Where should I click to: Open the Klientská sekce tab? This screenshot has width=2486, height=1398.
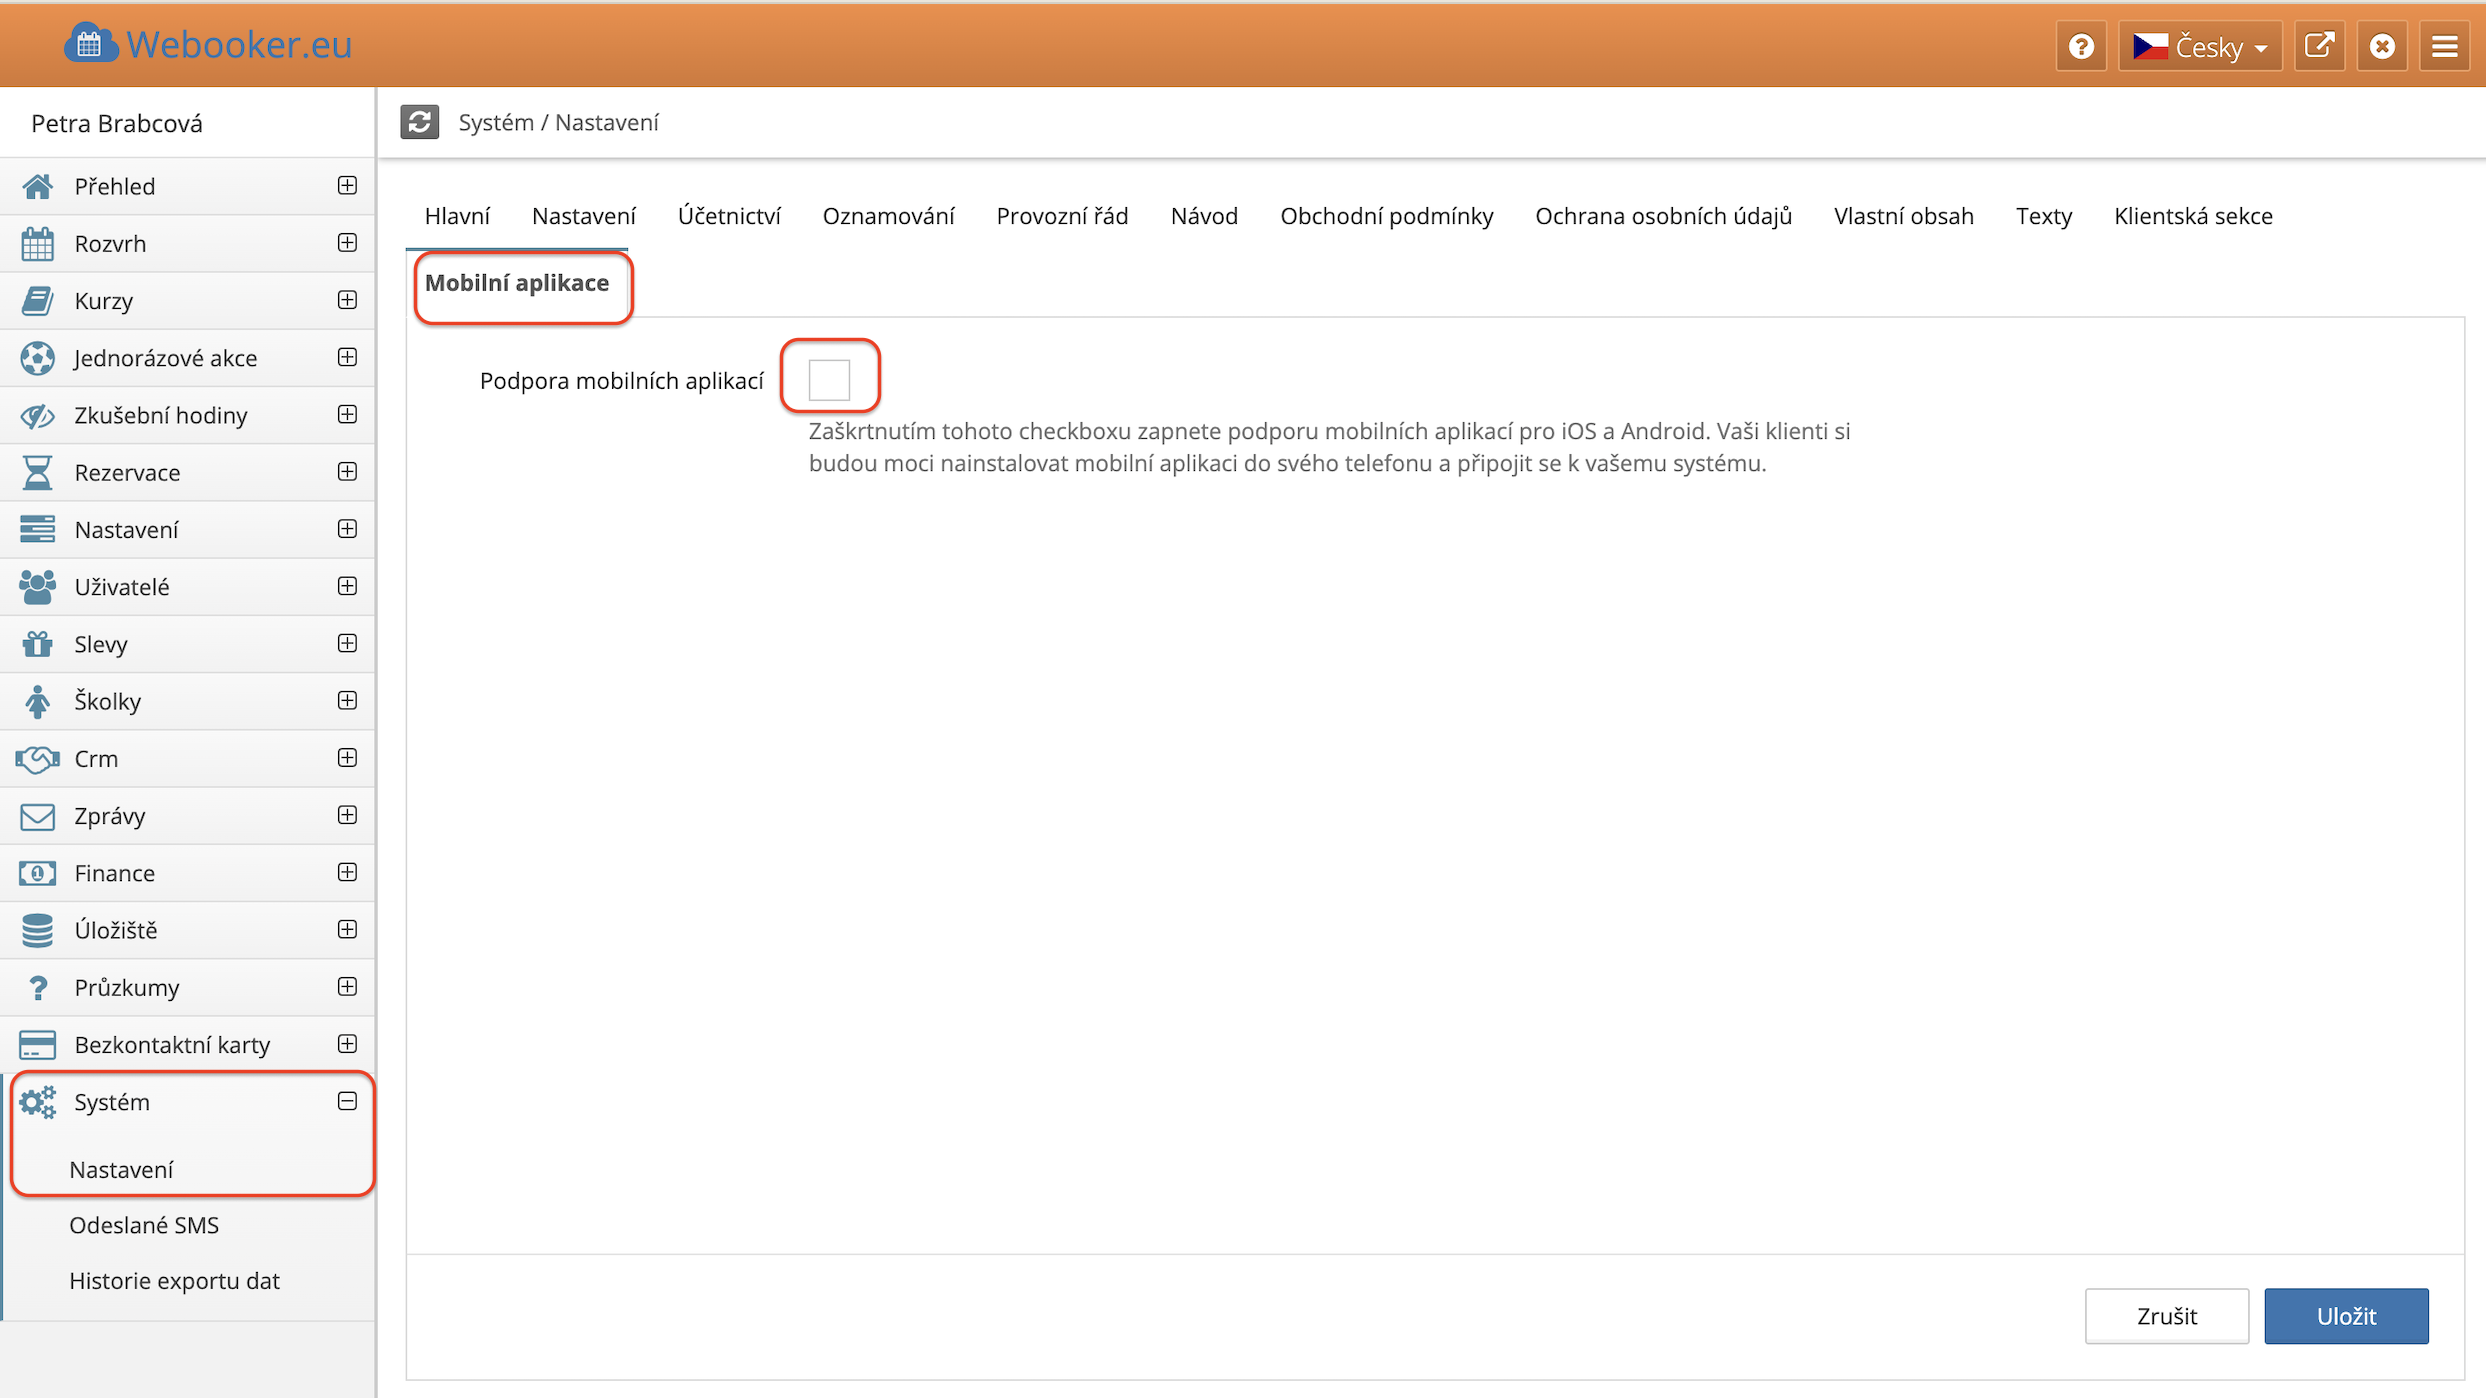point(2192,216)
